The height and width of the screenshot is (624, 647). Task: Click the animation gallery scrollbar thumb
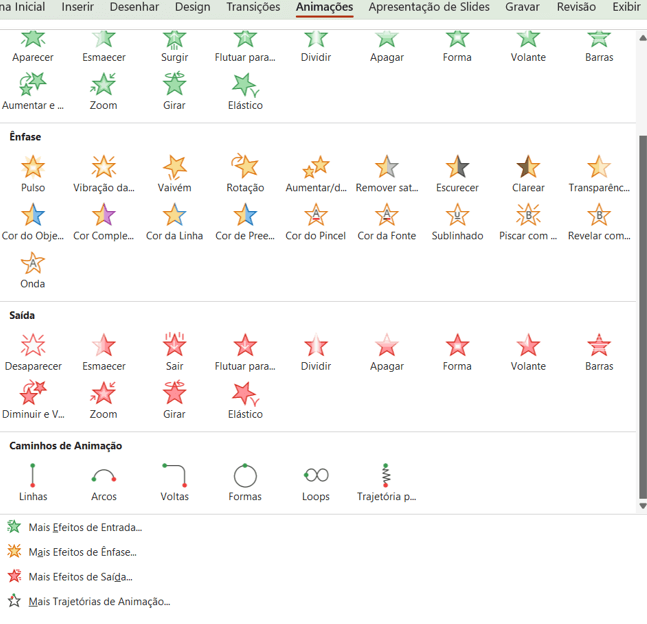642,317
